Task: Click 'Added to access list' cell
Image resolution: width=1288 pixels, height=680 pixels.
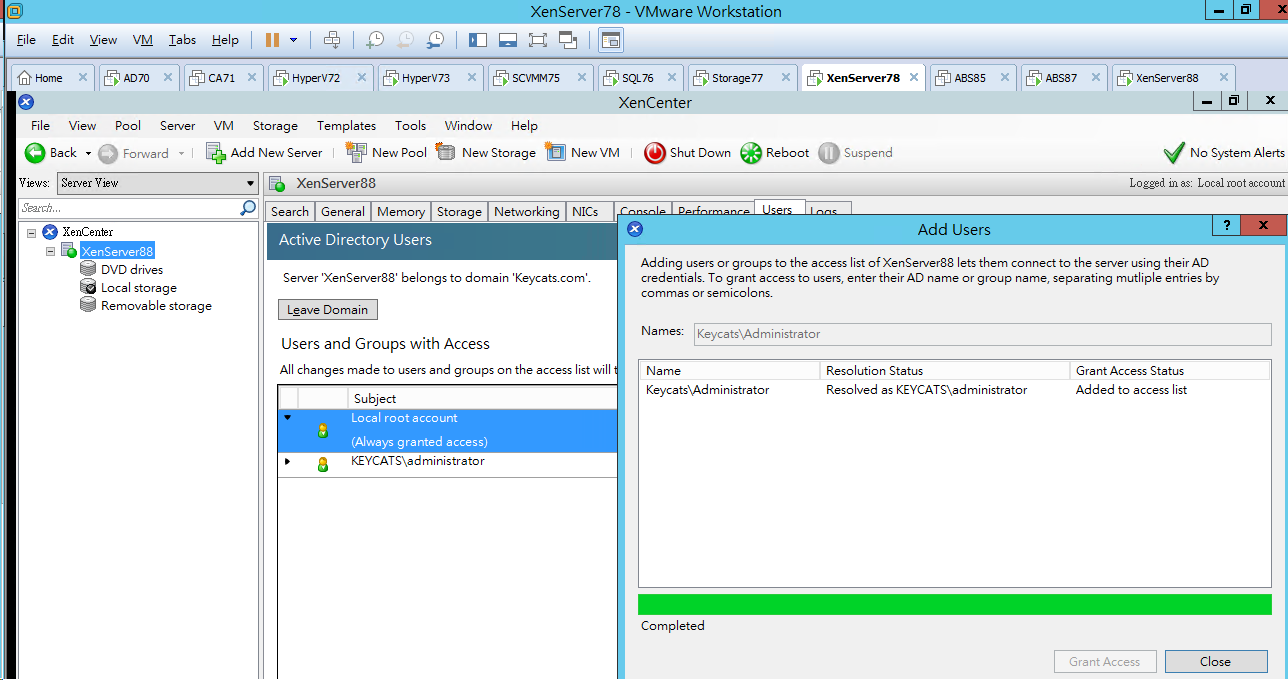Action: pos(1131,390)
